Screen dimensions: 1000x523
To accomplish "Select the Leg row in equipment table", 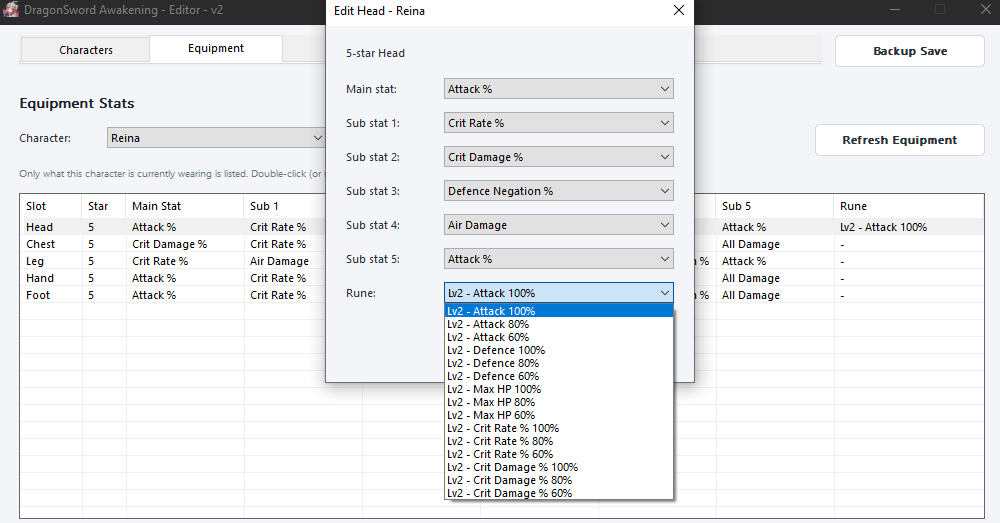I will tap(501, 261).
